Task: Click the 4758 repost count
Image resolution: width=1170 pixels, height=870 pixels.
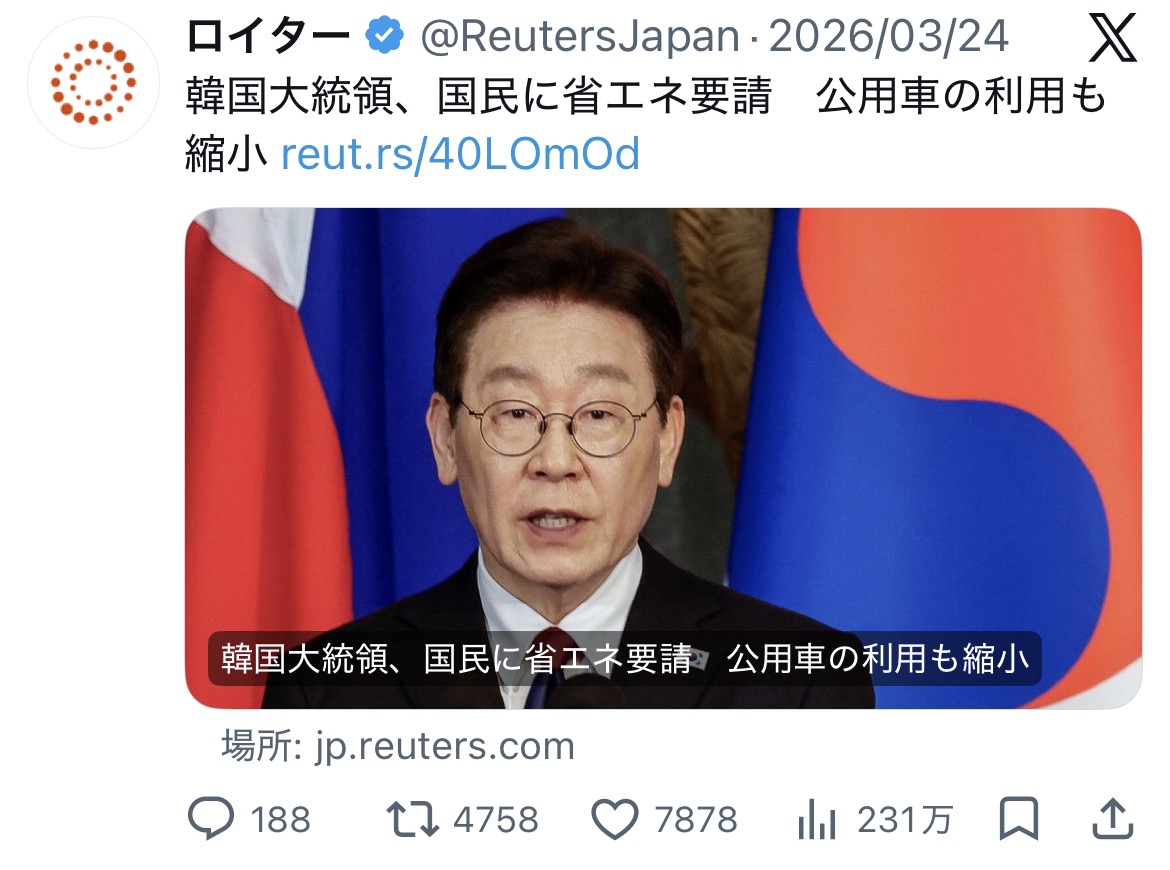Action: pos(495,819)
